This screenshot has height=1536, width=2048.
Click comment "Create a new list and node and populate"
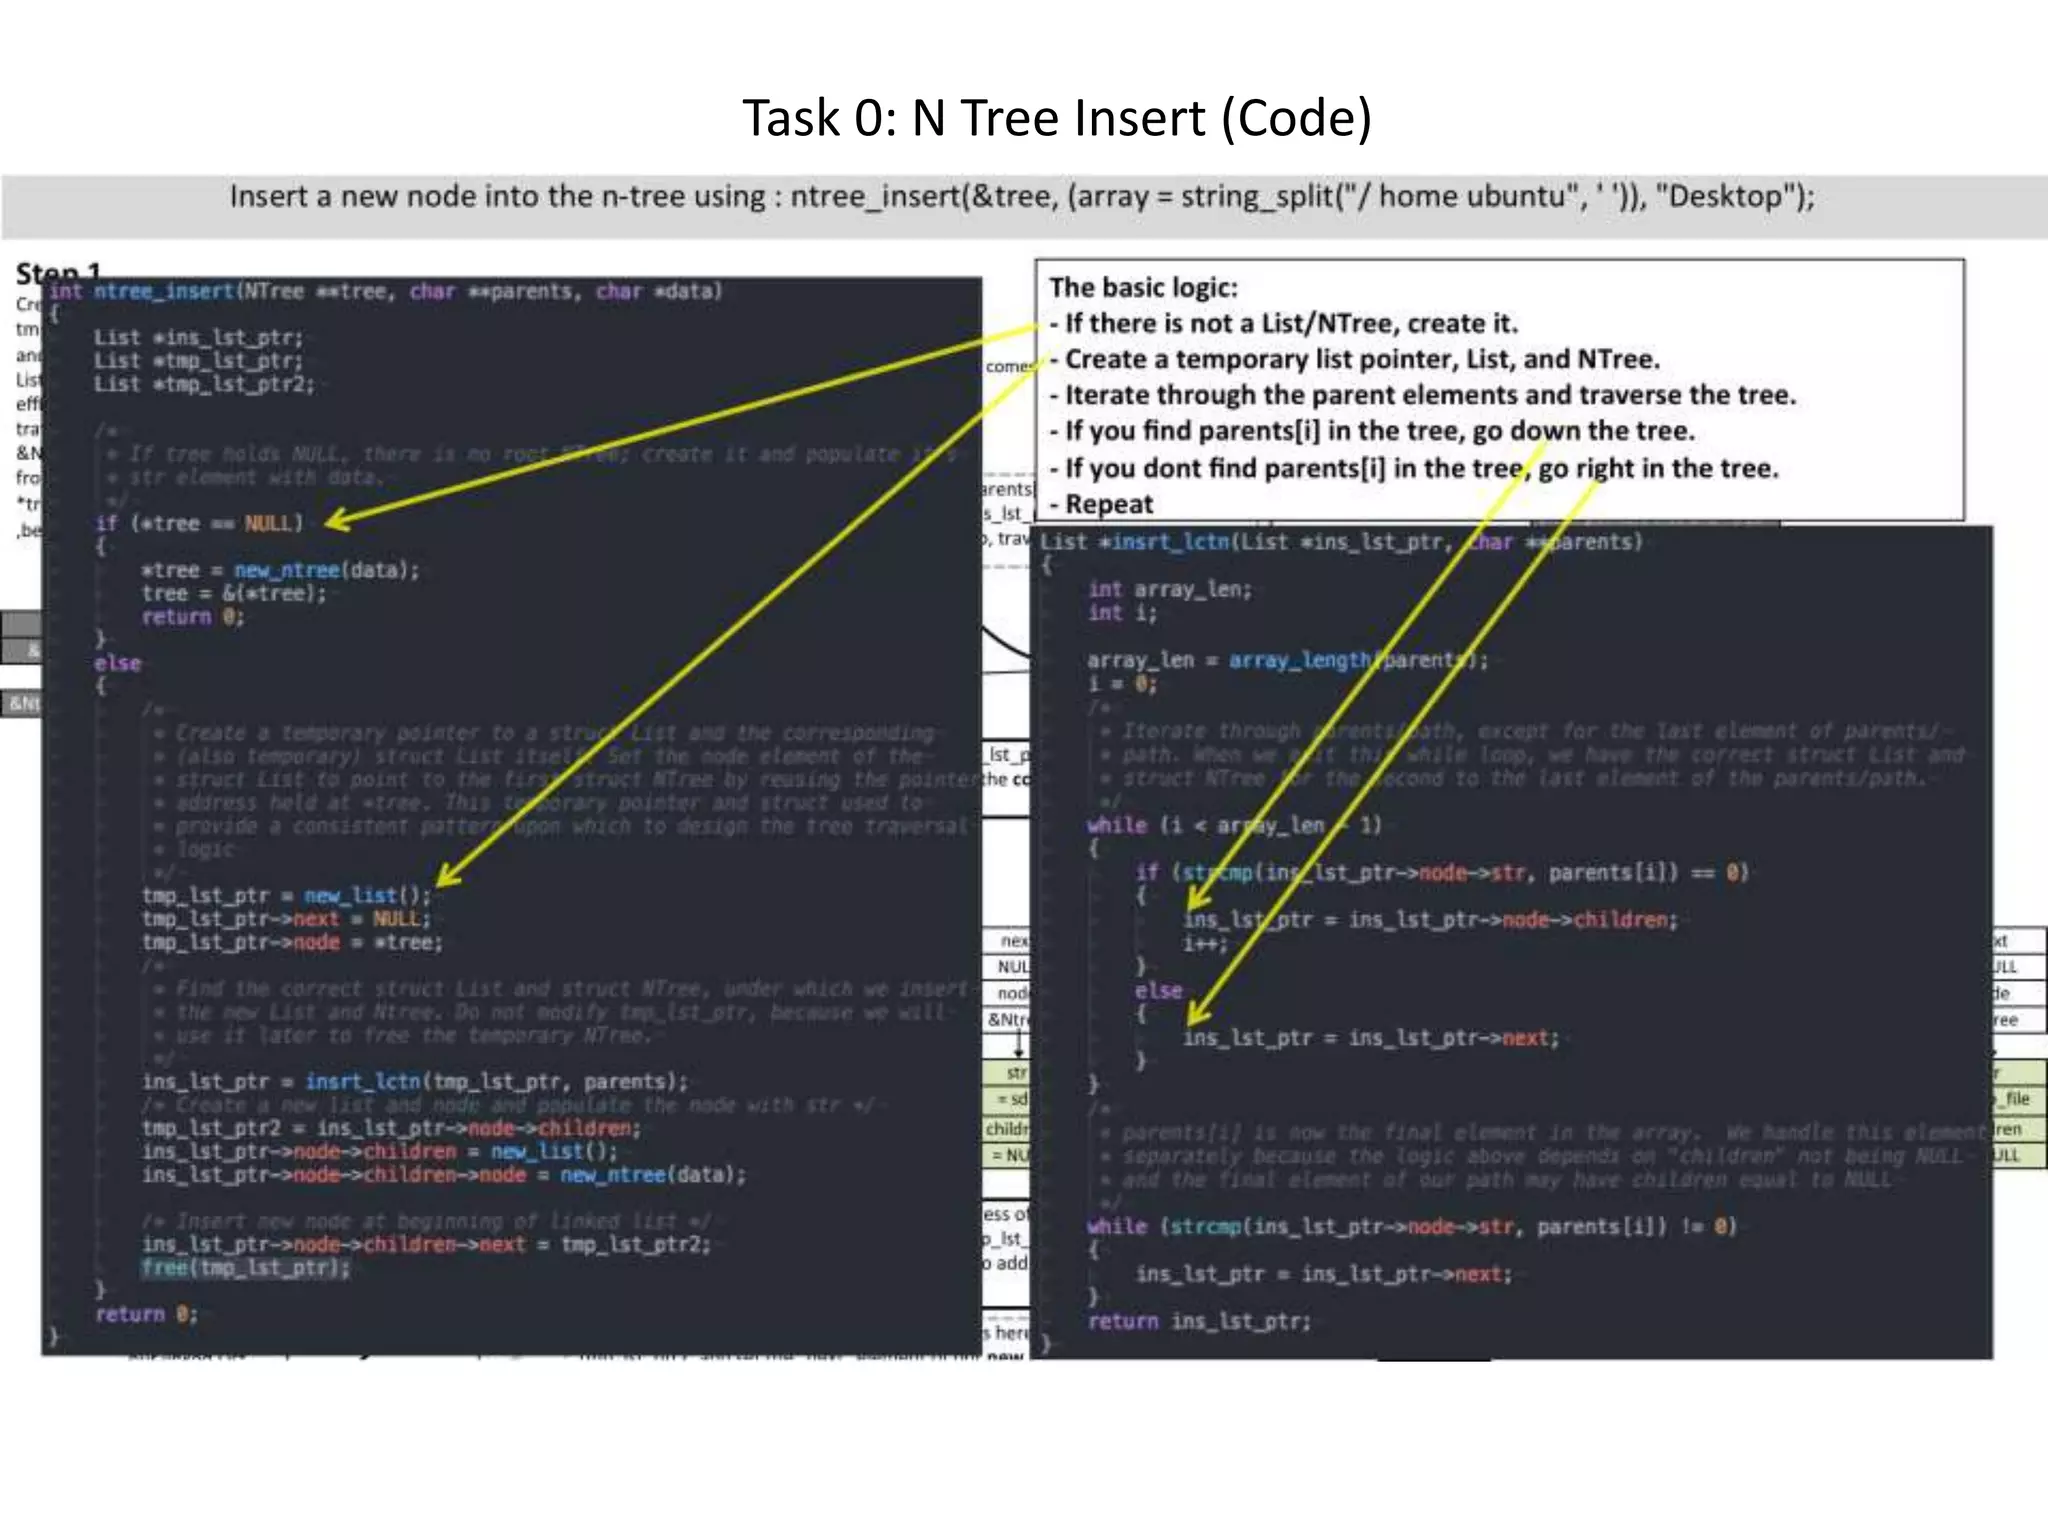click(x=508, y=1105)
